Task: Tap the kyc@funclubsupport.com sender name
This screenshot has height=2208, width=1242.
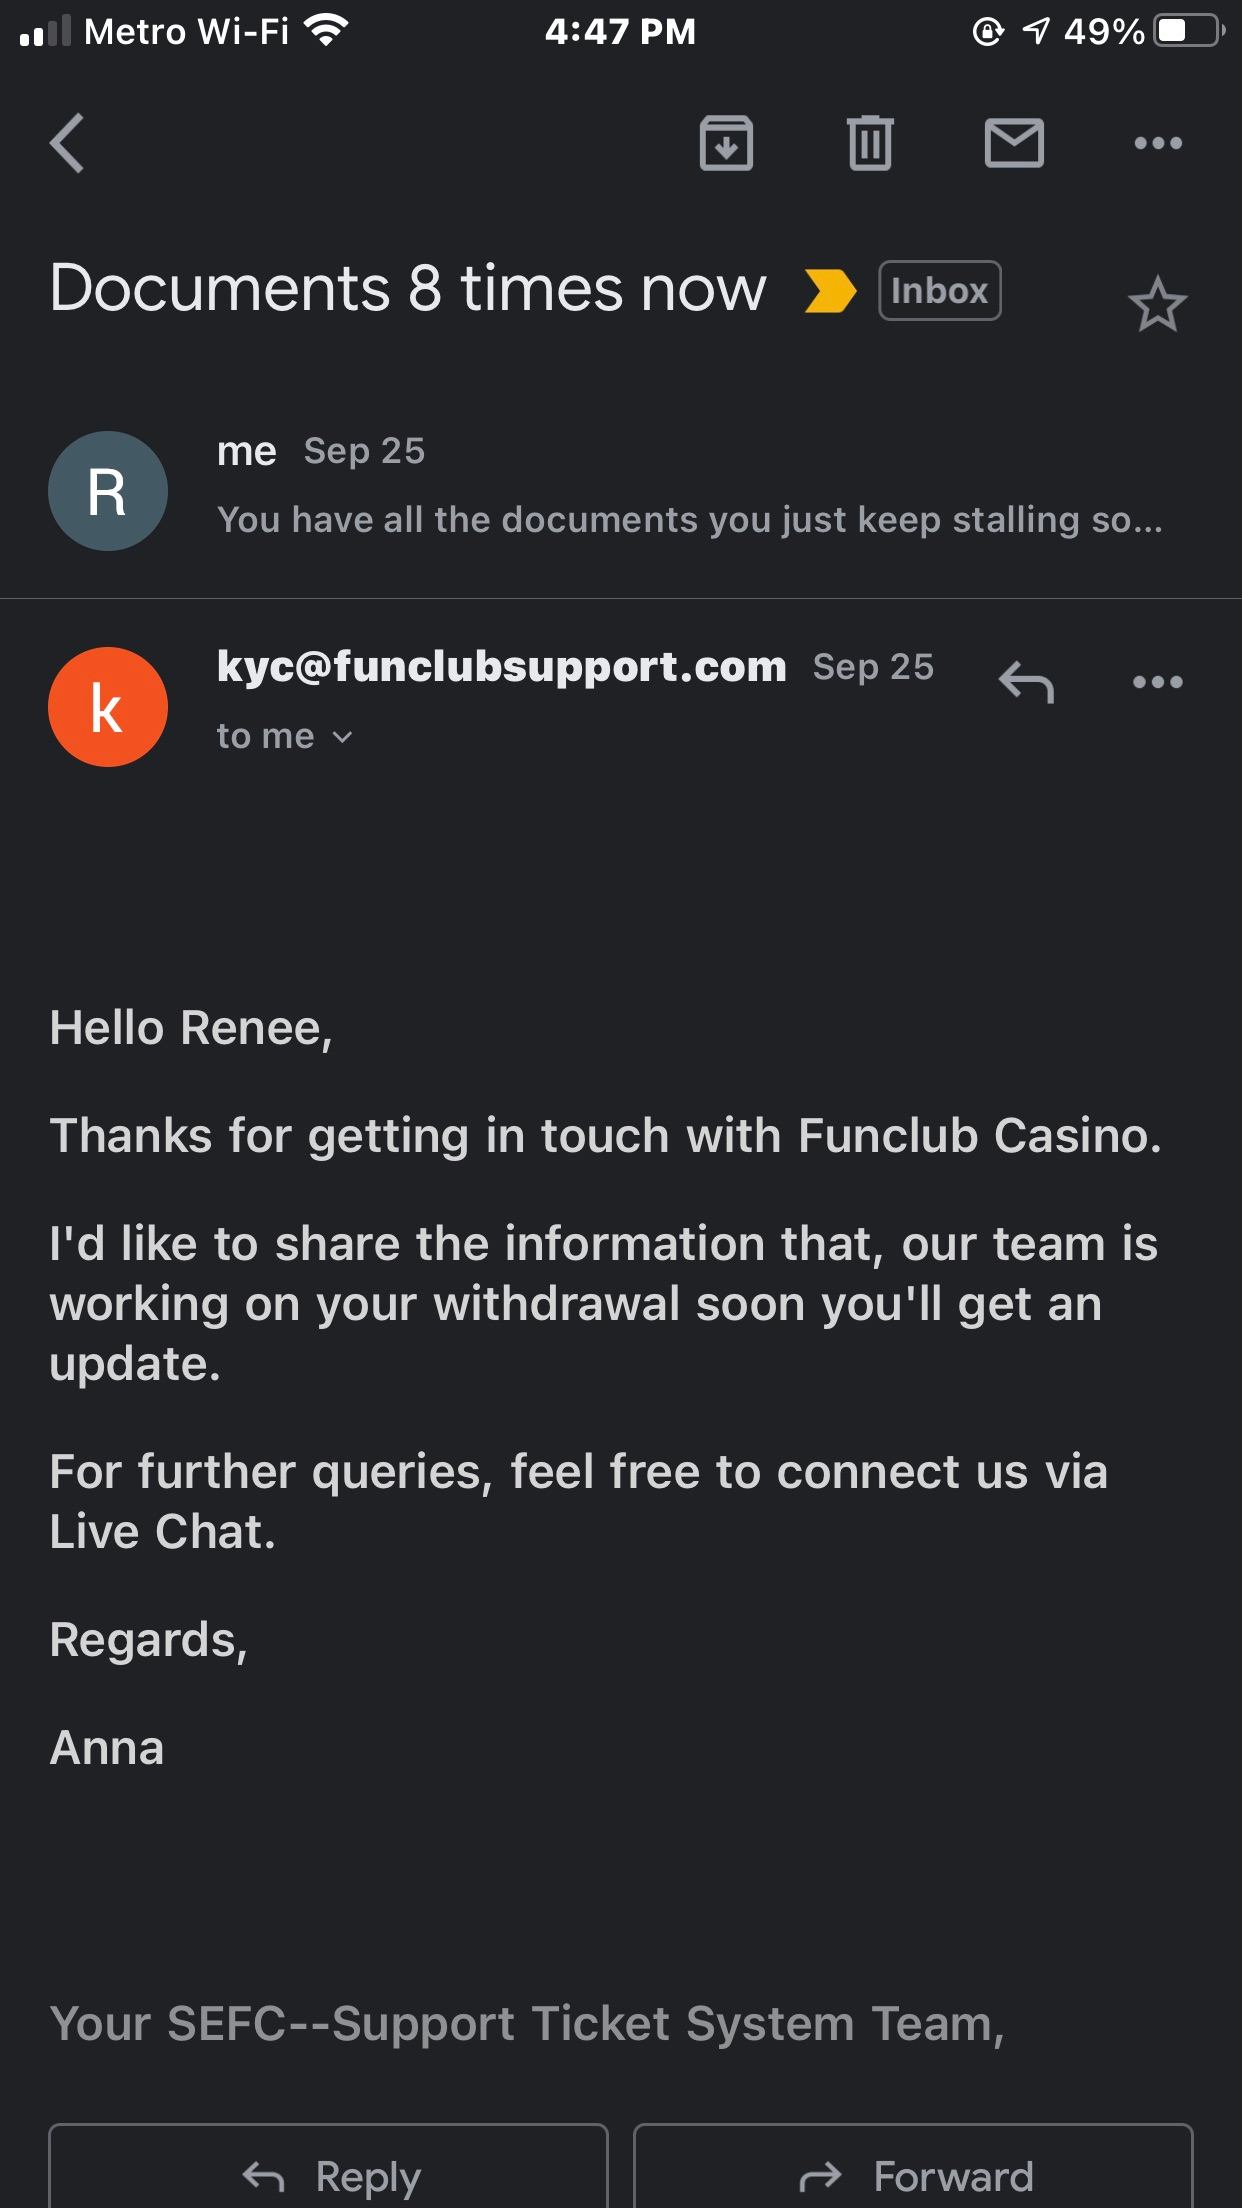Action: [x=501, y=666]
